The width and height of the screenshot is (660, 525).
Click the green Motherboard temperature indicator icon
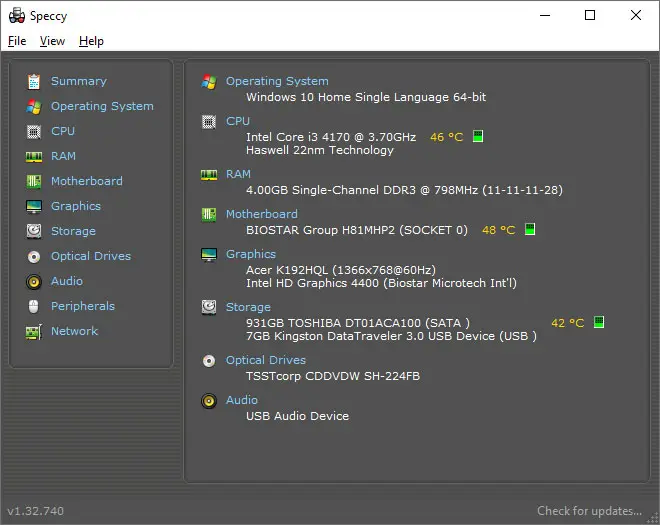[530, 229]
